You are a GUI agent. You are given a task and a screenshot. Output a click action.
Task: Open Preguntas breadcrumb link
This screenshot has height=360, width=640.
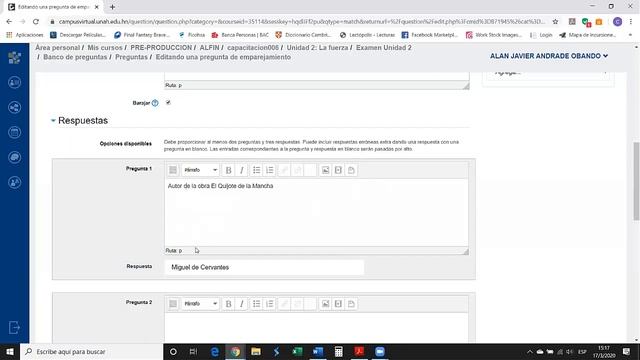pos(131,57)
